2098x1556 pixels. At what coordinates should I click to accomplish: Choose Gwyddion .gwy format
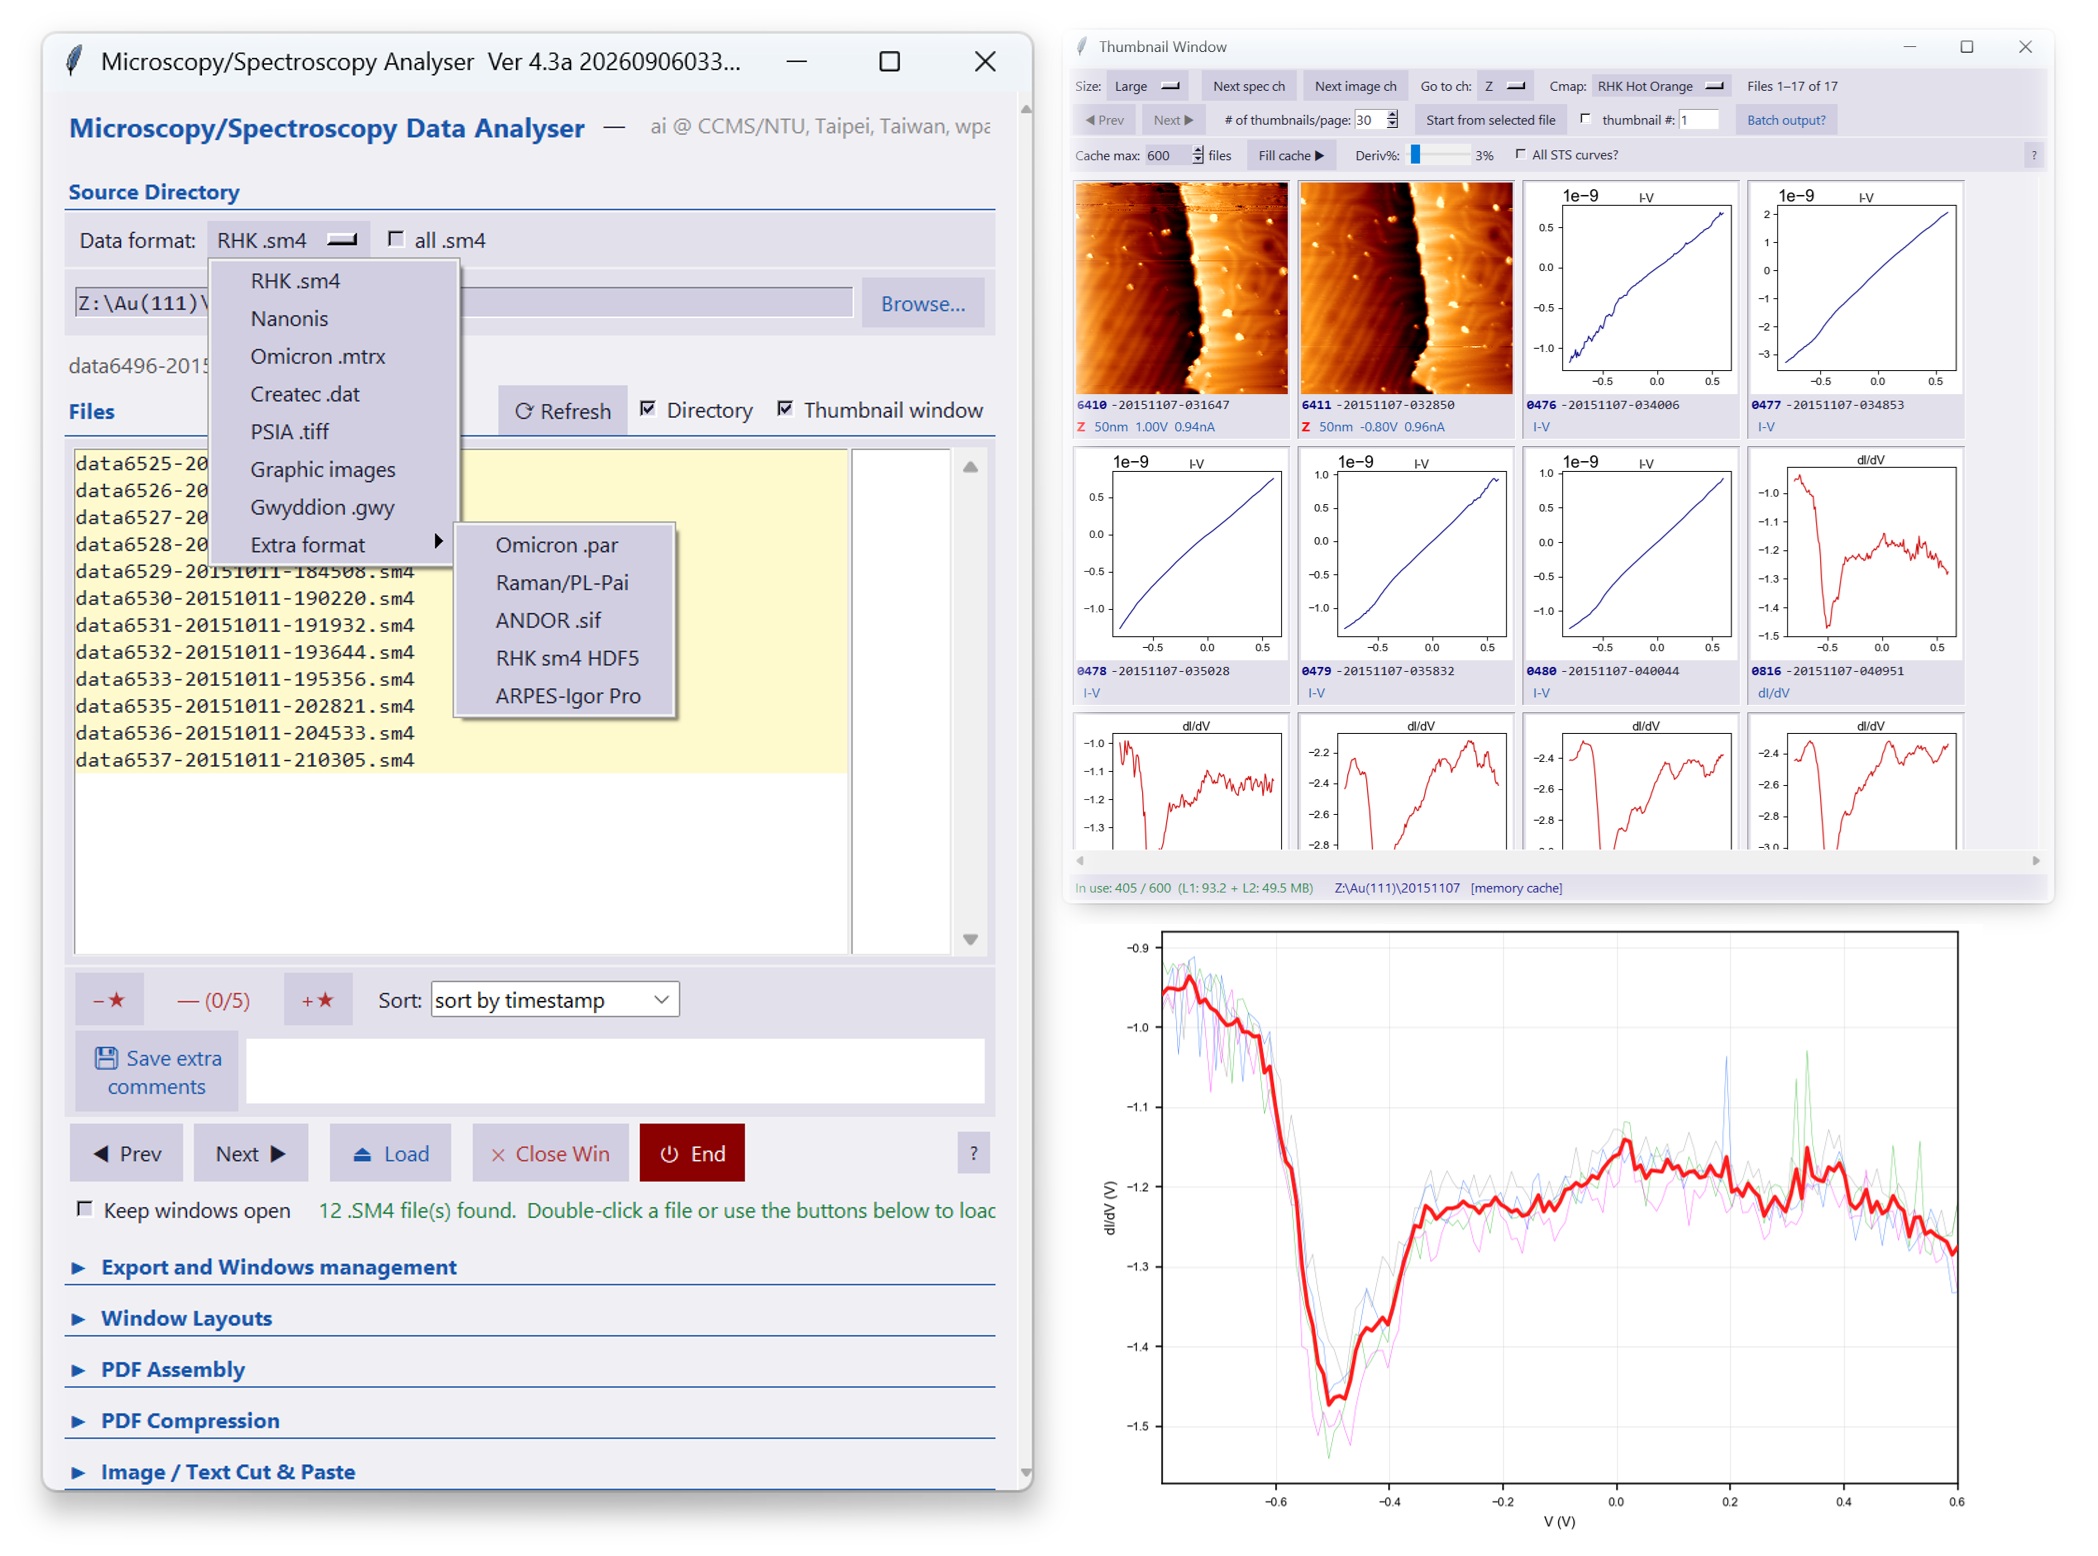point(334,507)
